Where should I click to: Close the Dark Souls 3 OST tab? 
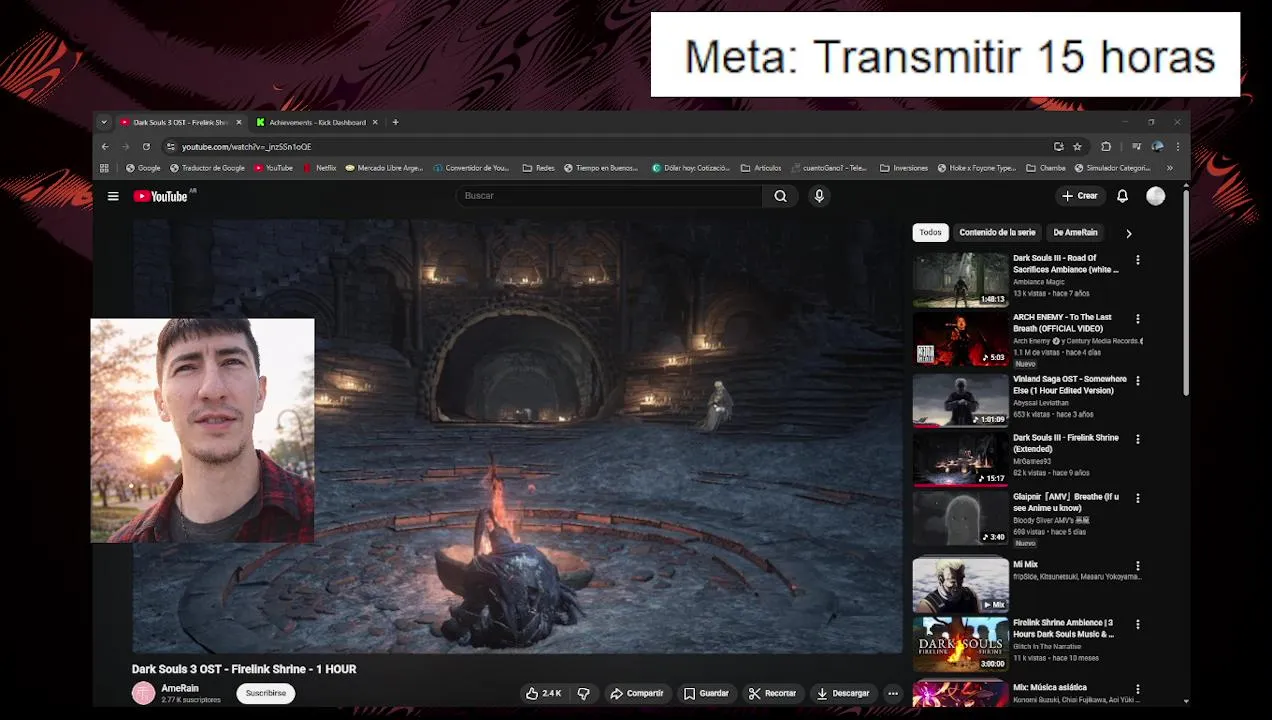[238, 122]
